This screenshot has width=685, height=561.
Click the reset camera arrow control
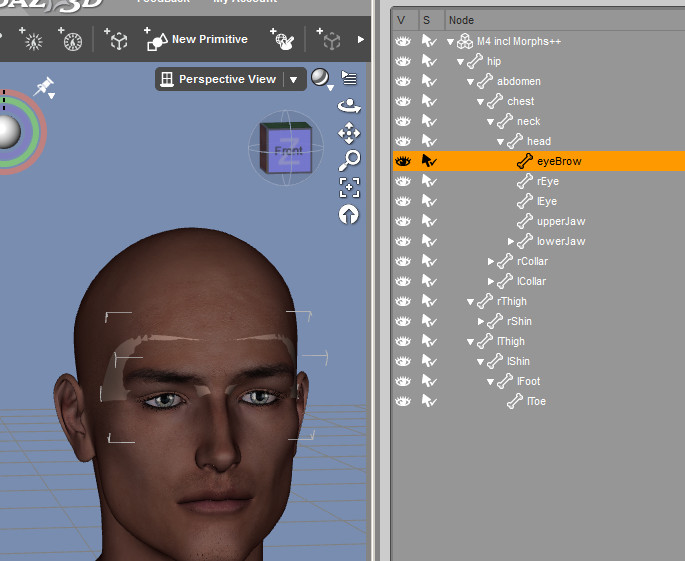[349, 215]
